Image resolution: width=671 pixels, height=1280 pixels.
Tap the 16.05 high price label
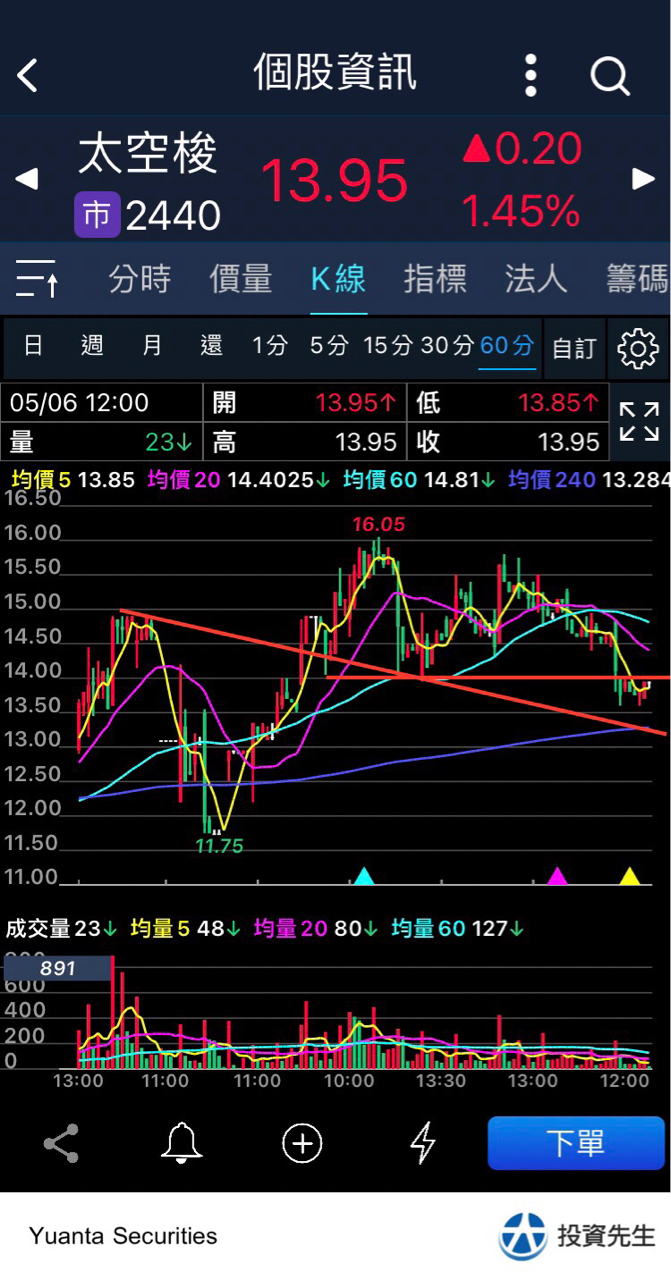pyautogui.click(x=378, y=525)
